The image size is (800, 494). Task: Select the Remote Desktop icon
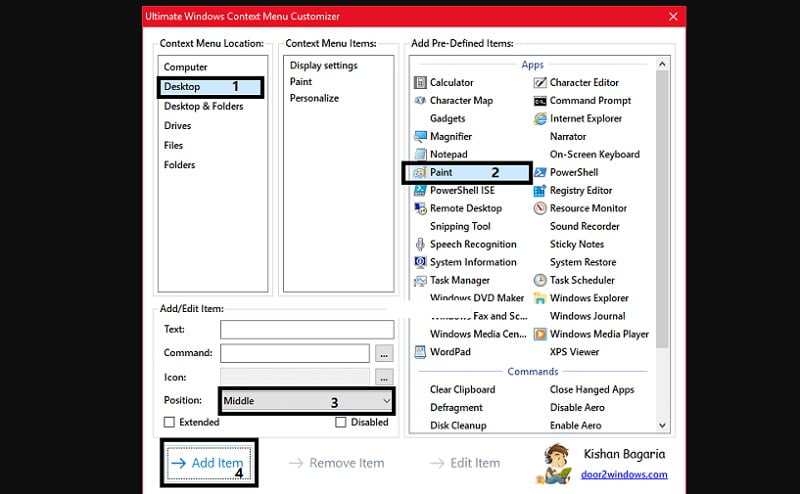pos(420,208)
